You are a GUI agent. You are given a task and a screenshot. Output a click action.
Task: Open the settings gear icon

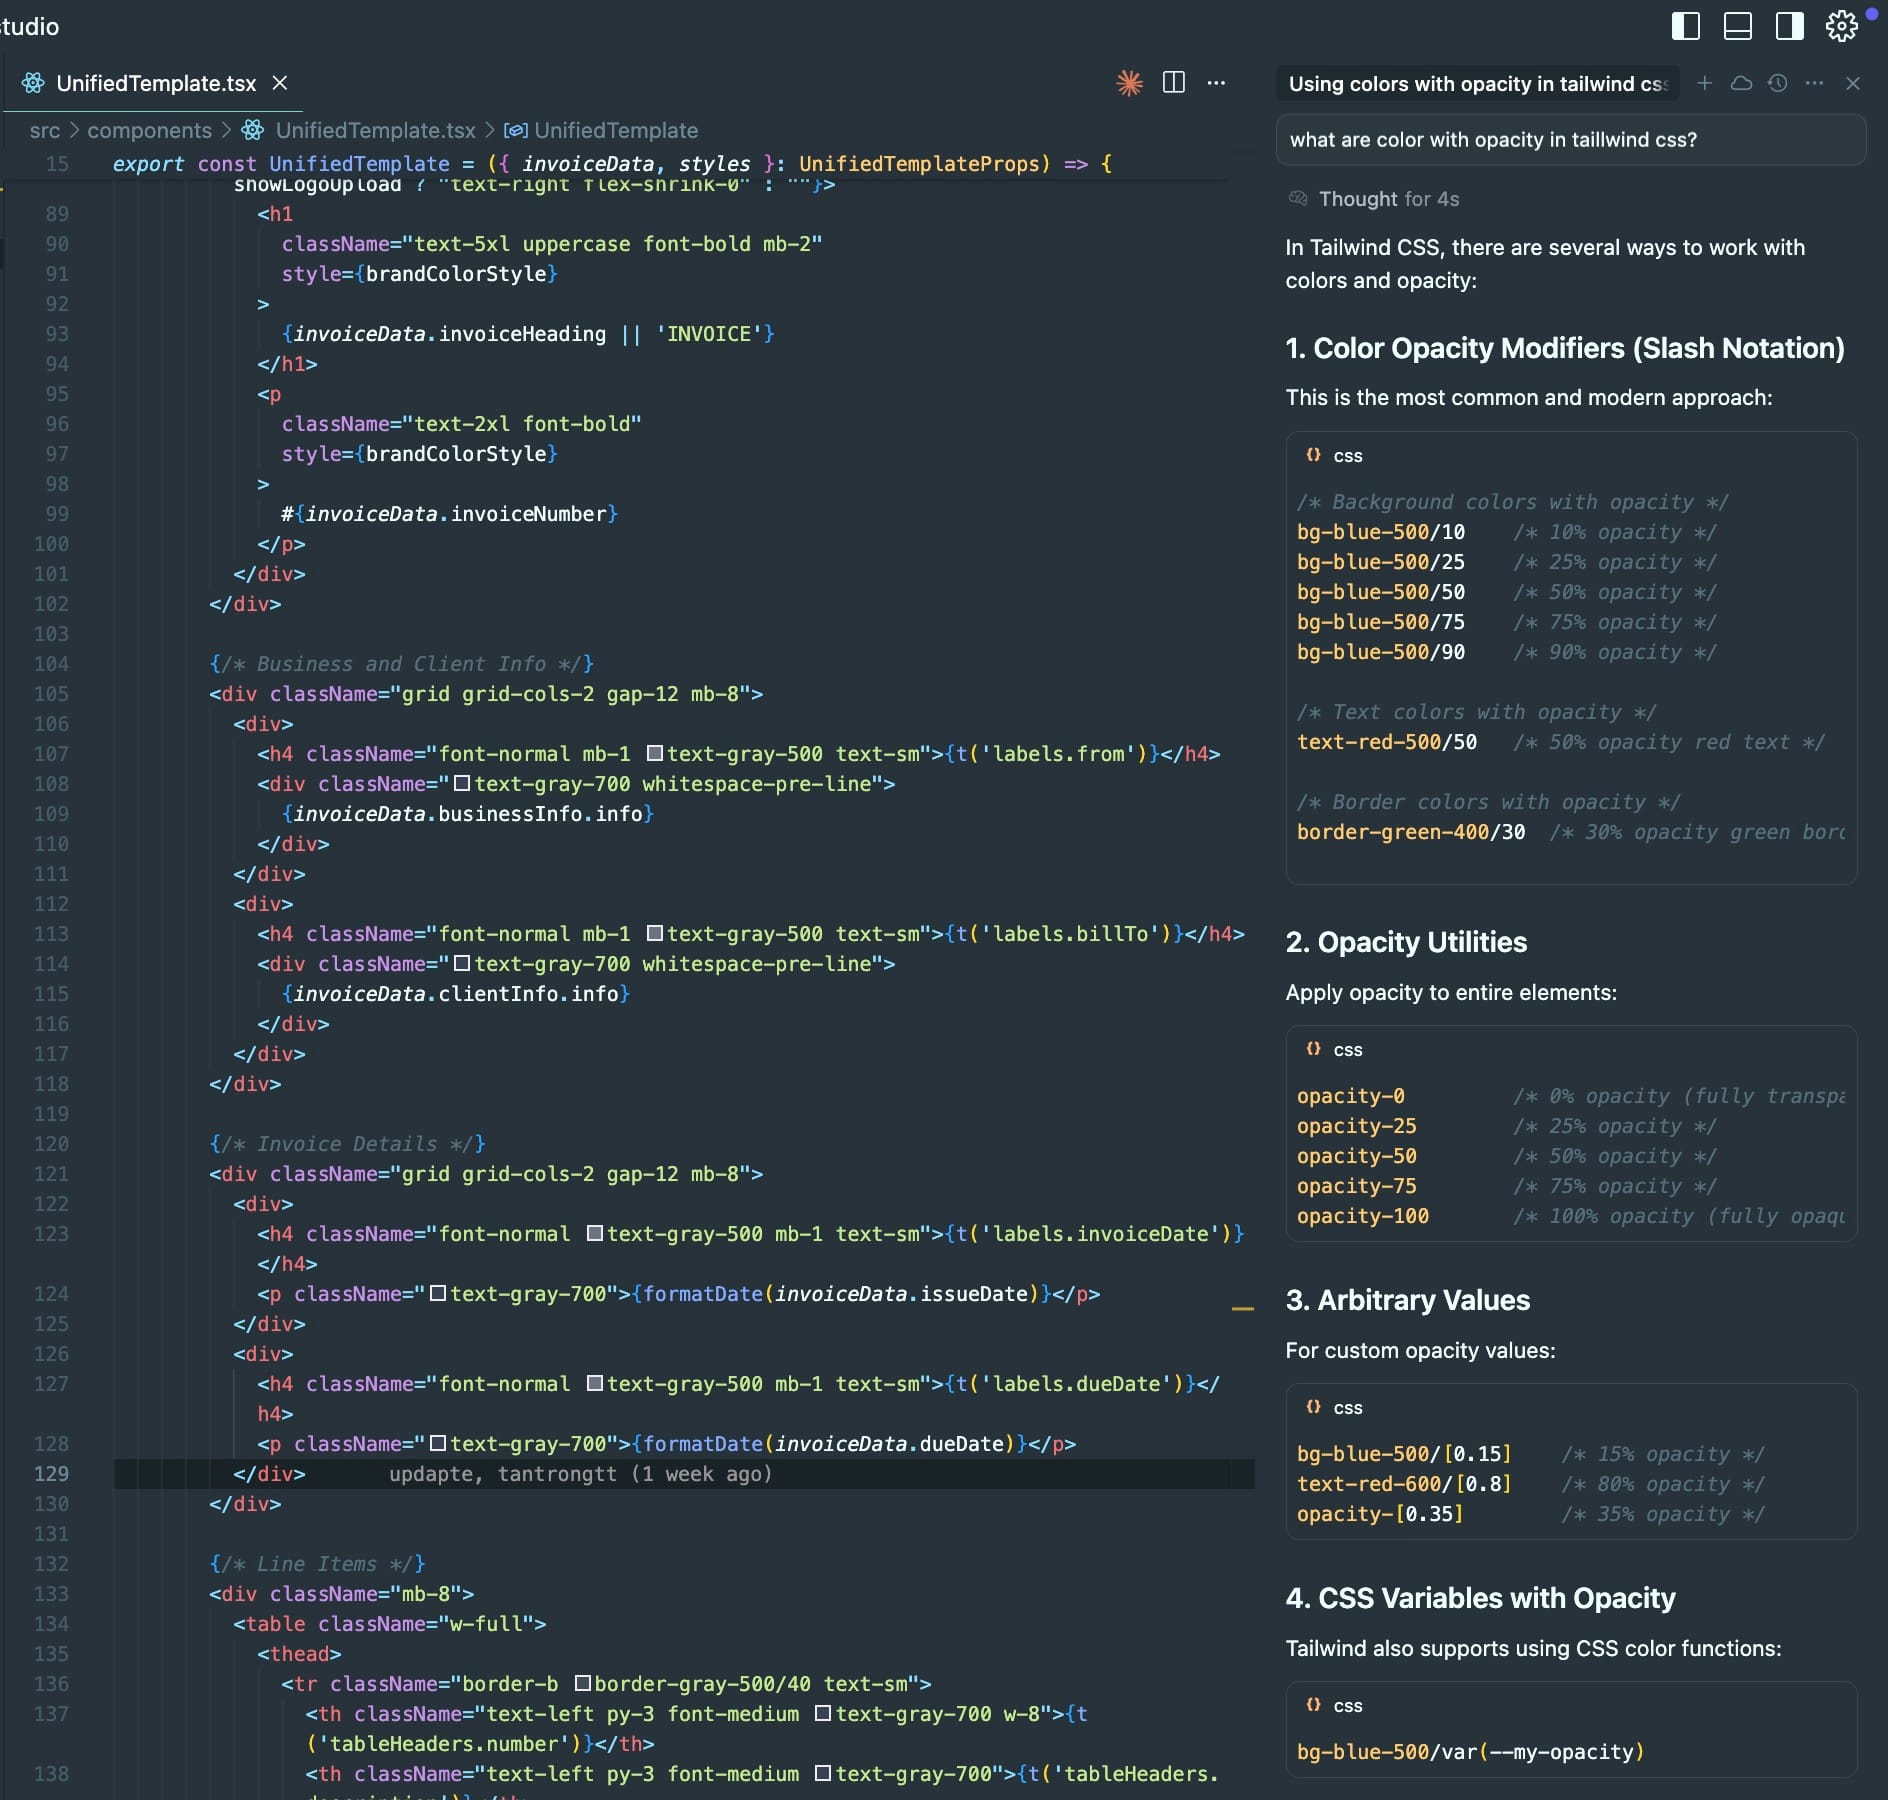[x=1841, y=26]
